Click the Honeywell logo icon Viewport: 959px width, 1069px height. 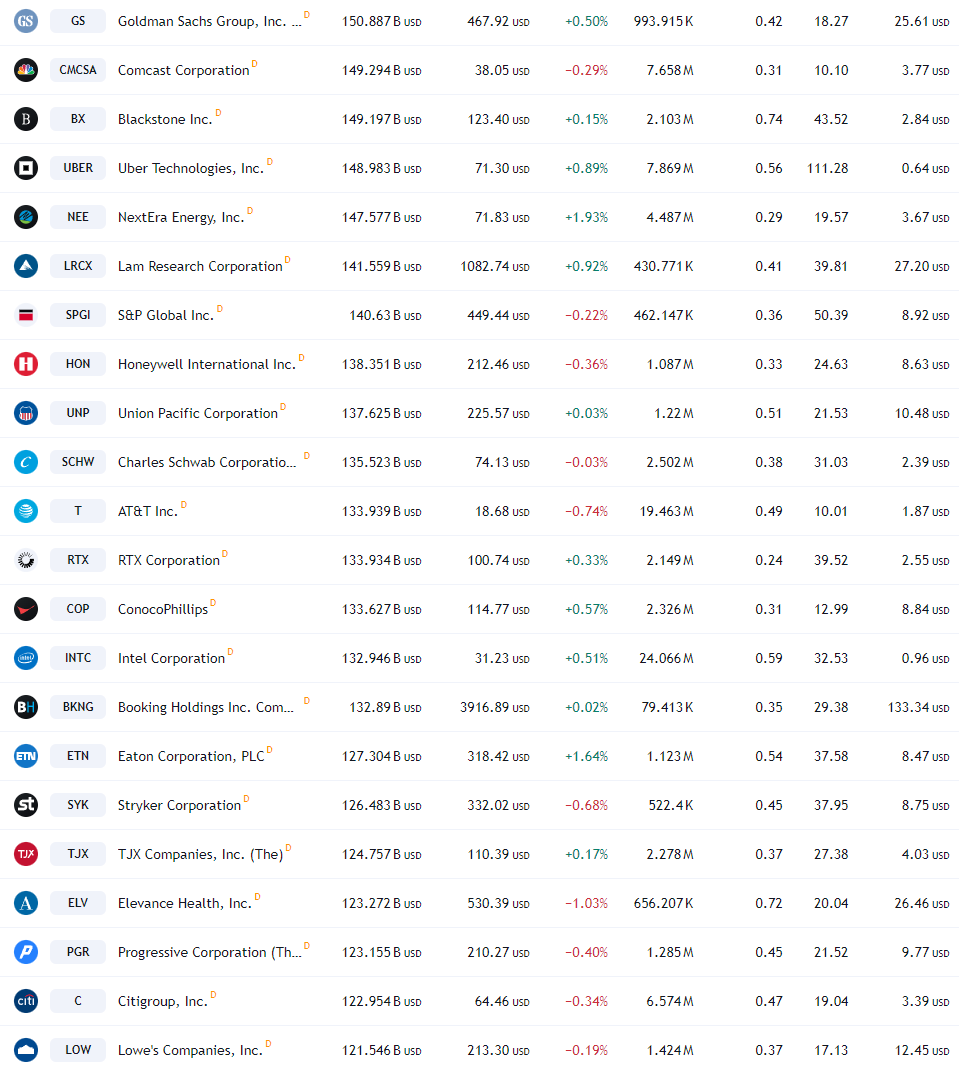pyautogui.click(x=26, y=364)
